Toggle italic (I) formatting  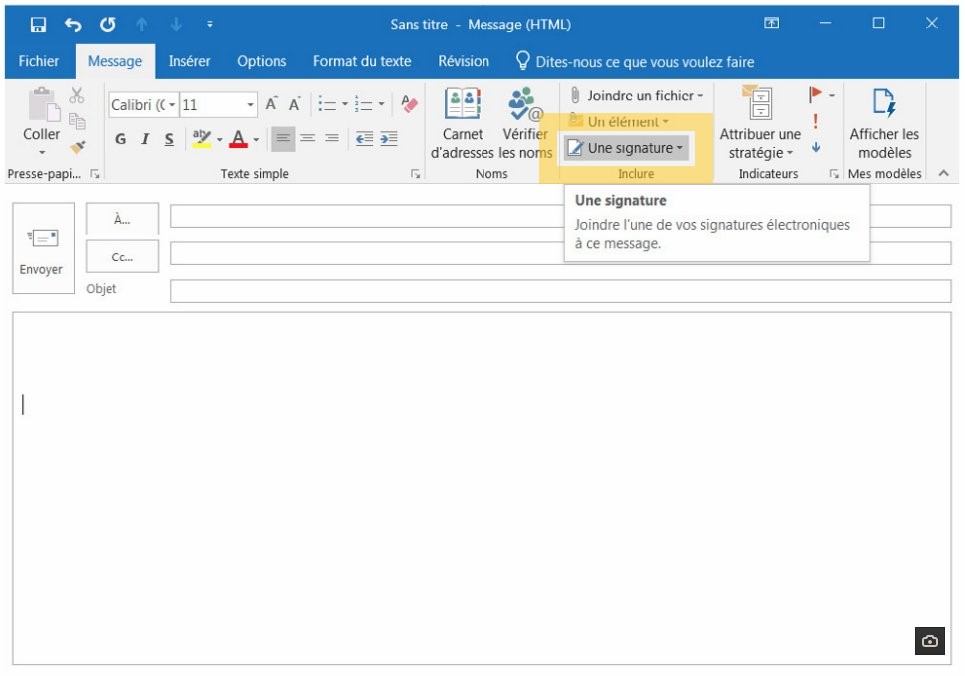(x=145, y=139)
